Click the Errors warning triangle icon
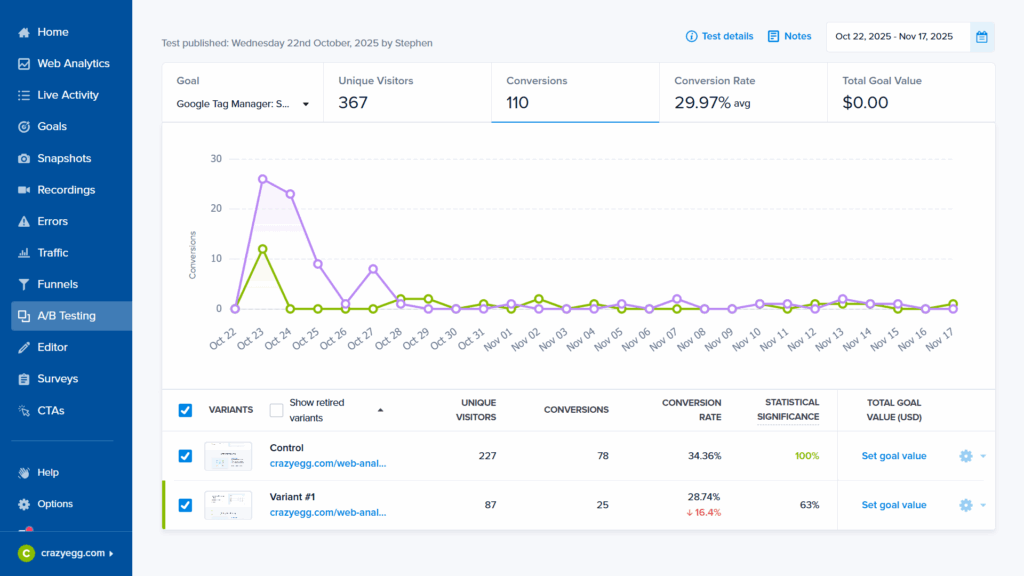Image resolution: width=1024 pixels, height=576 pixels. pos(24,222)
